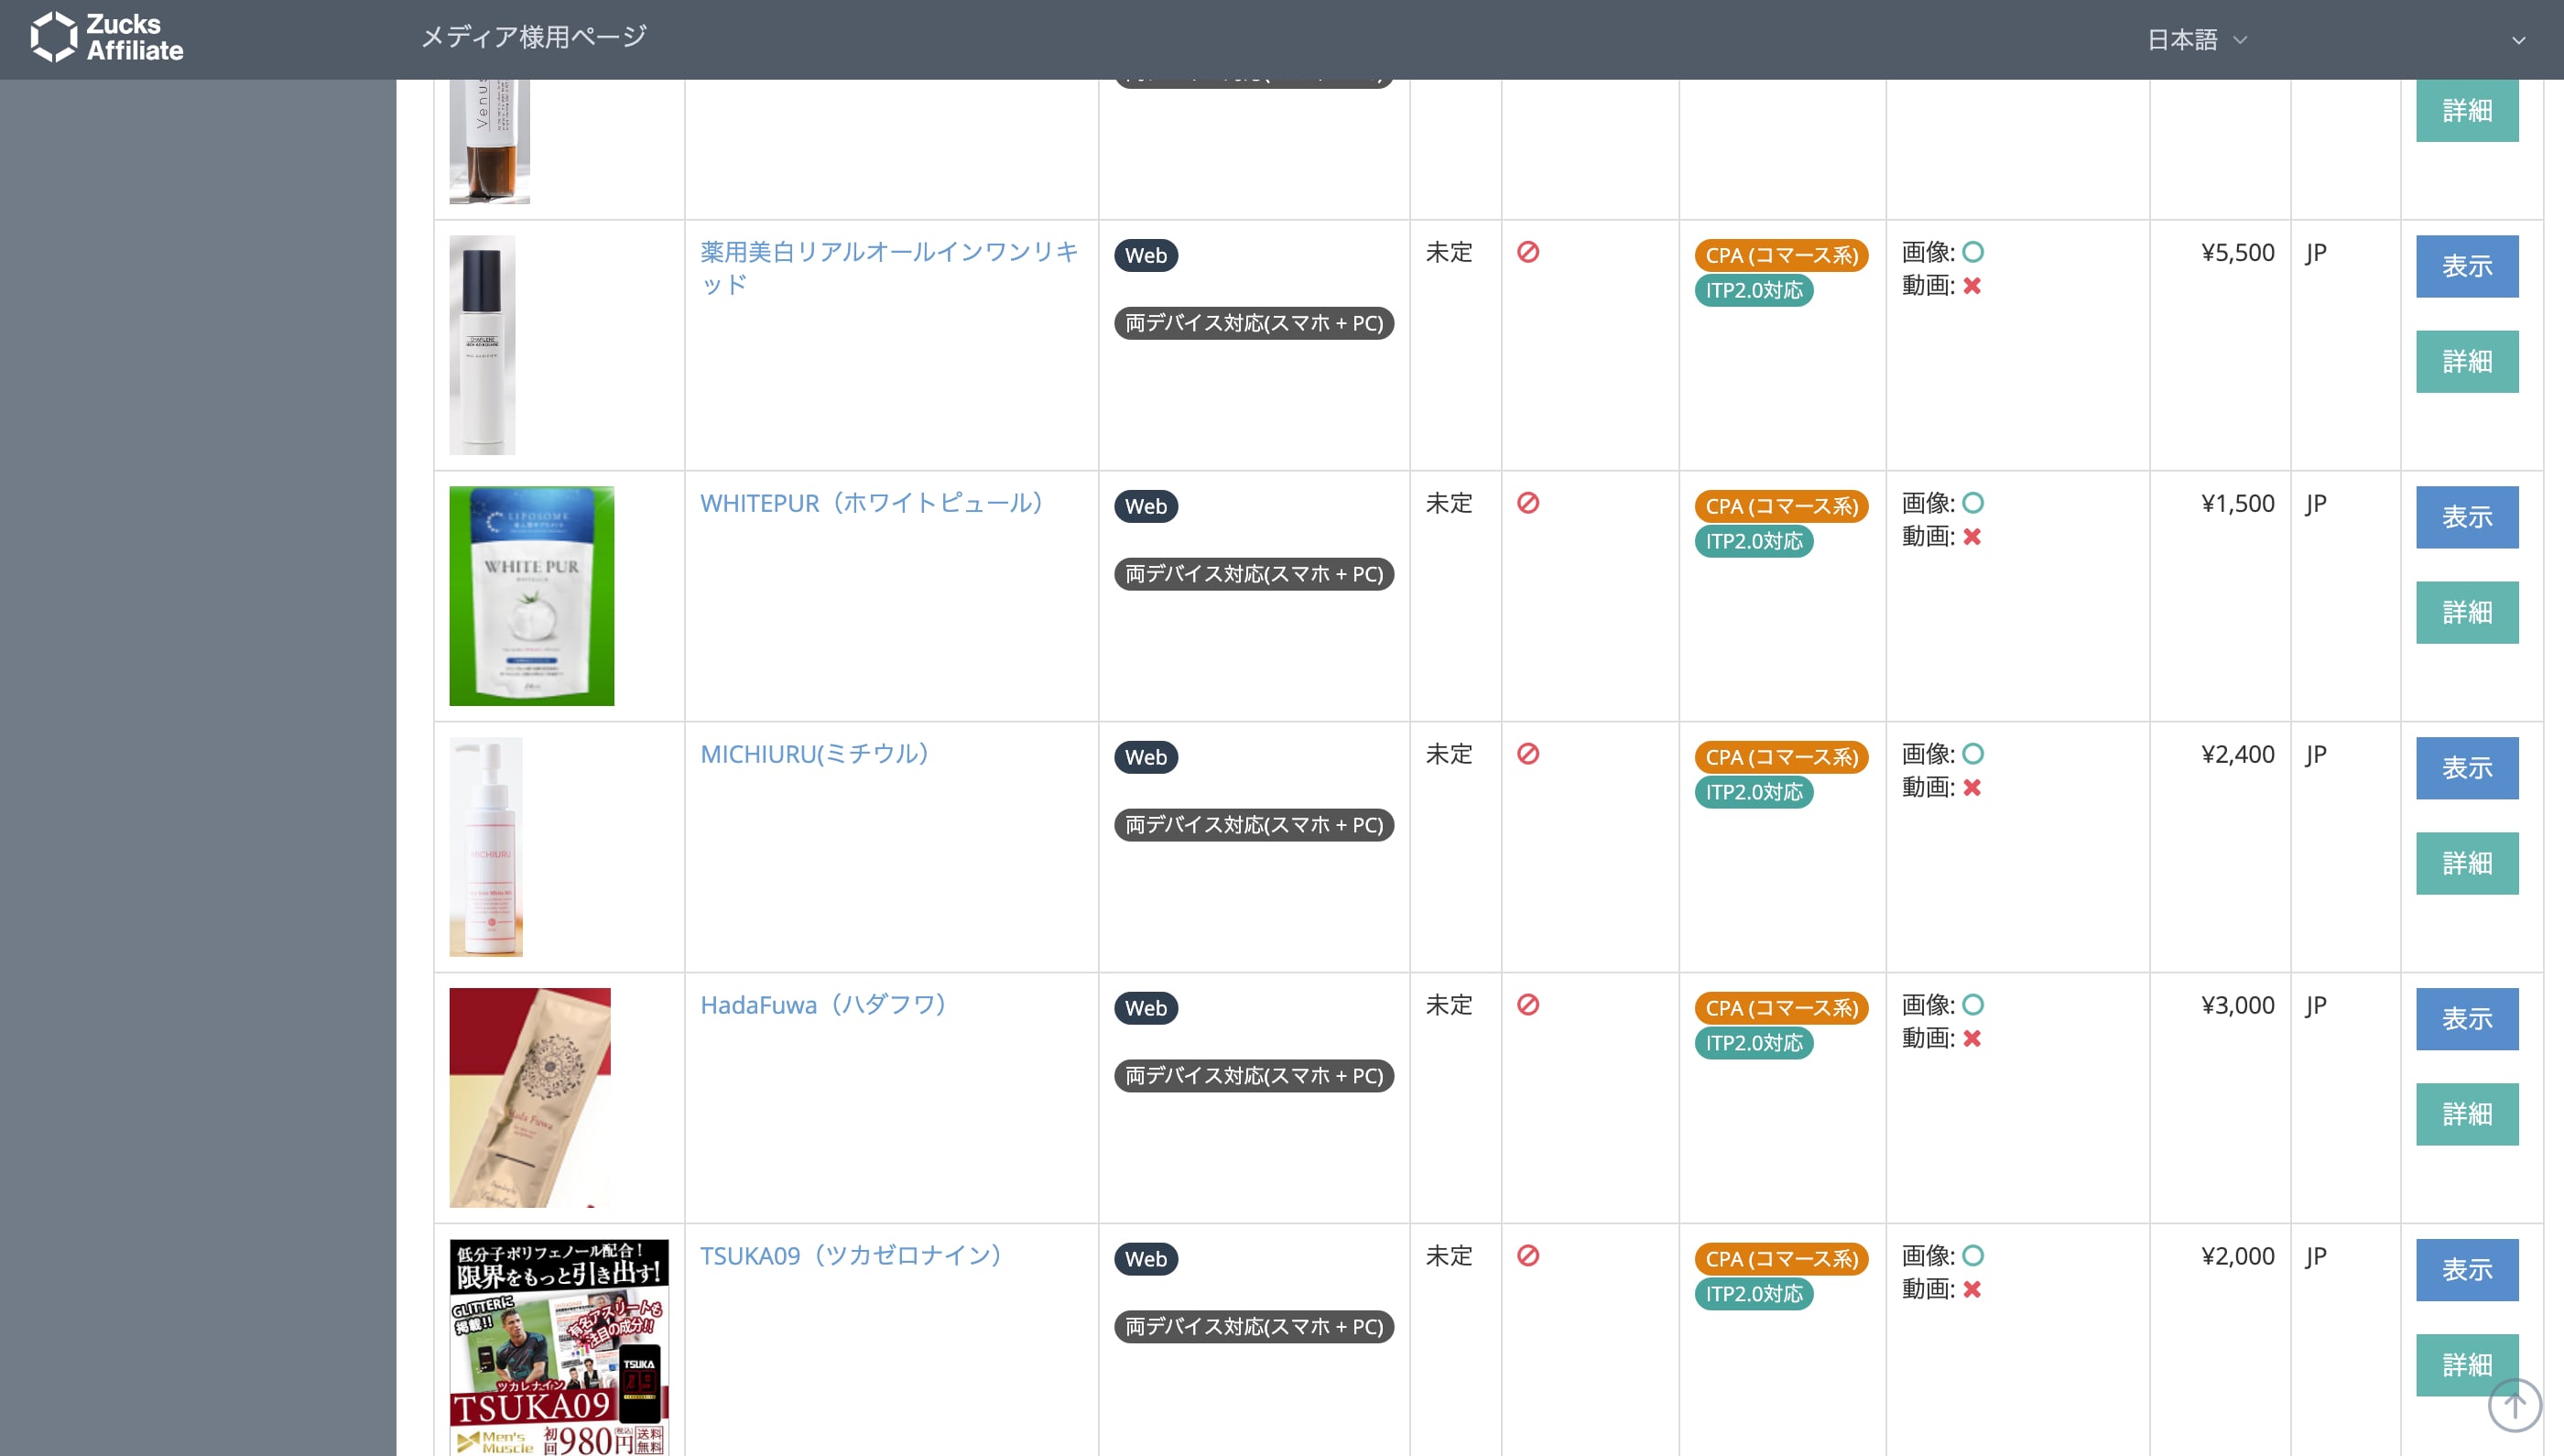Screen dimensions: 2564x1456
Task: Click the red X video icon in TSUKA09 row
Action: [1972, 1291]
